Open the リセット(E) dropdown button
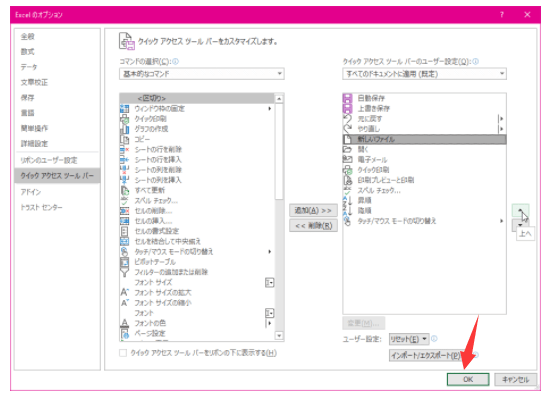Viewport: 547px width, 400px height. (x=409, y=339)
